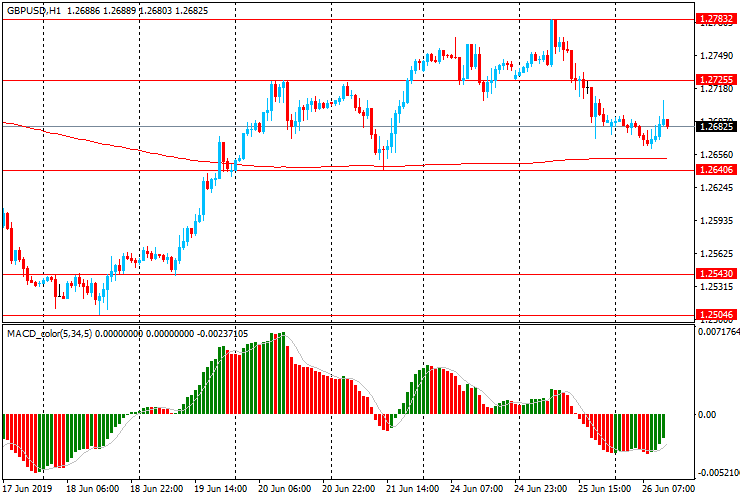
Task: Click the 1.25625 price scale value
Action: coord(716,254)
